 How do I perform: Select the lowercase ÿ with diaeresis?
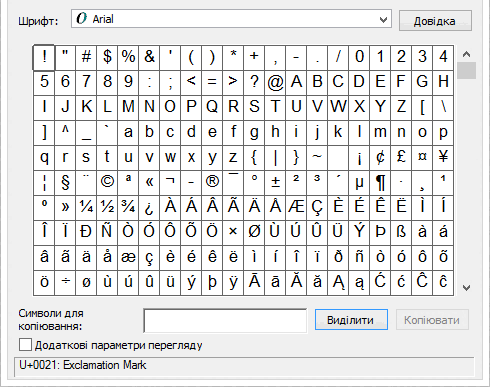[x=233, y=282]
